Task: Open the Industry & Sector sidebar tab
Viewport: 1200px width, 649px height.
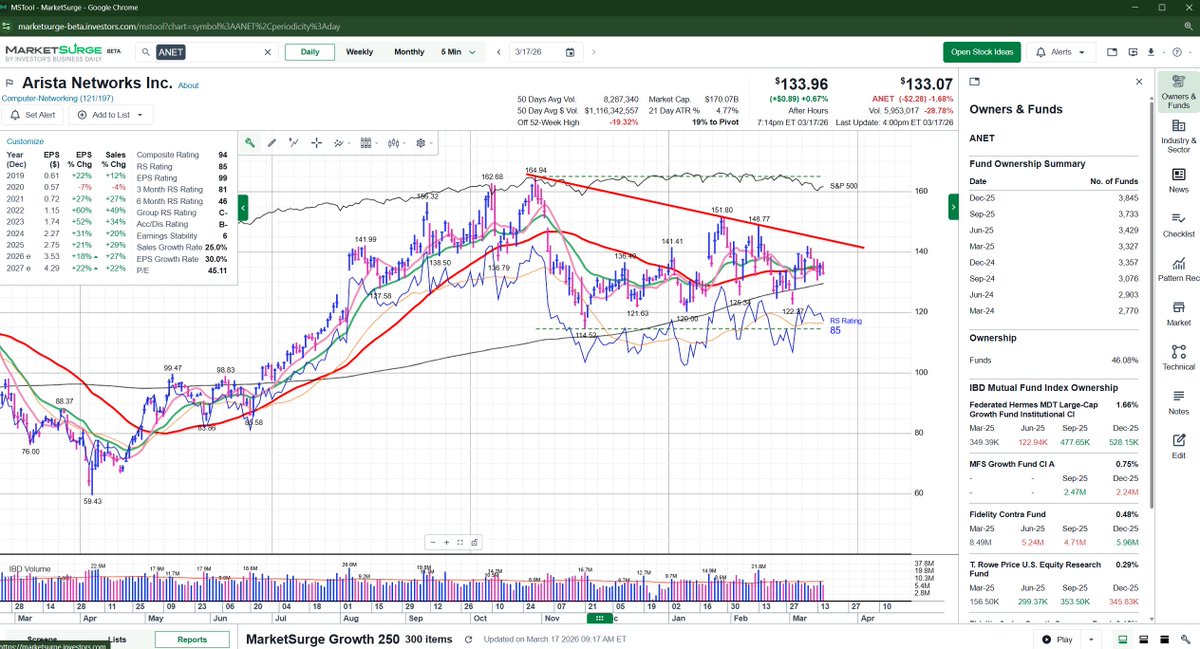Action: (1178, 135)
